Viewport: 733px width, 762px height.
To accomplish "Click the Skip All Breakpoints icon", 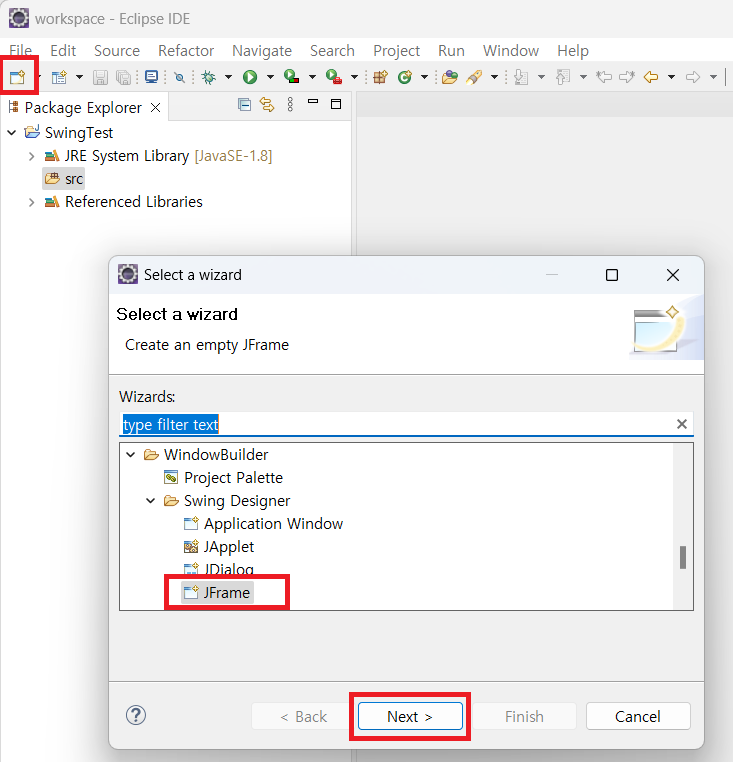I will coord(179,77).
